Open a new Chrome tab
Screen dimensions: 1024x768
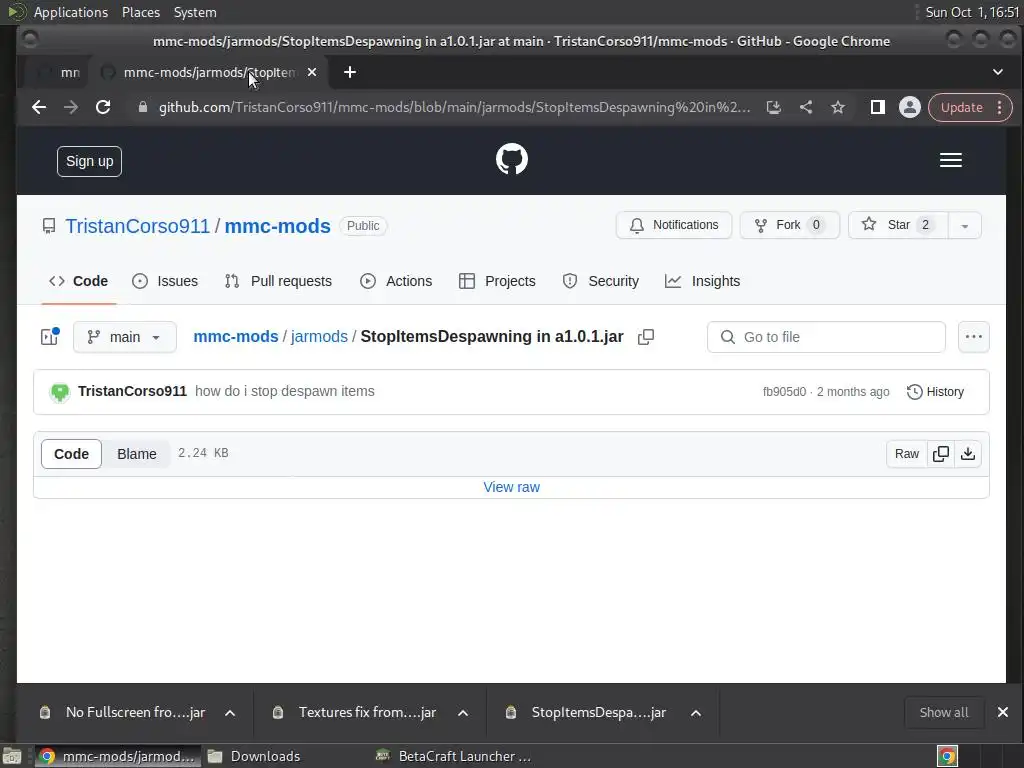pos(350,72)
